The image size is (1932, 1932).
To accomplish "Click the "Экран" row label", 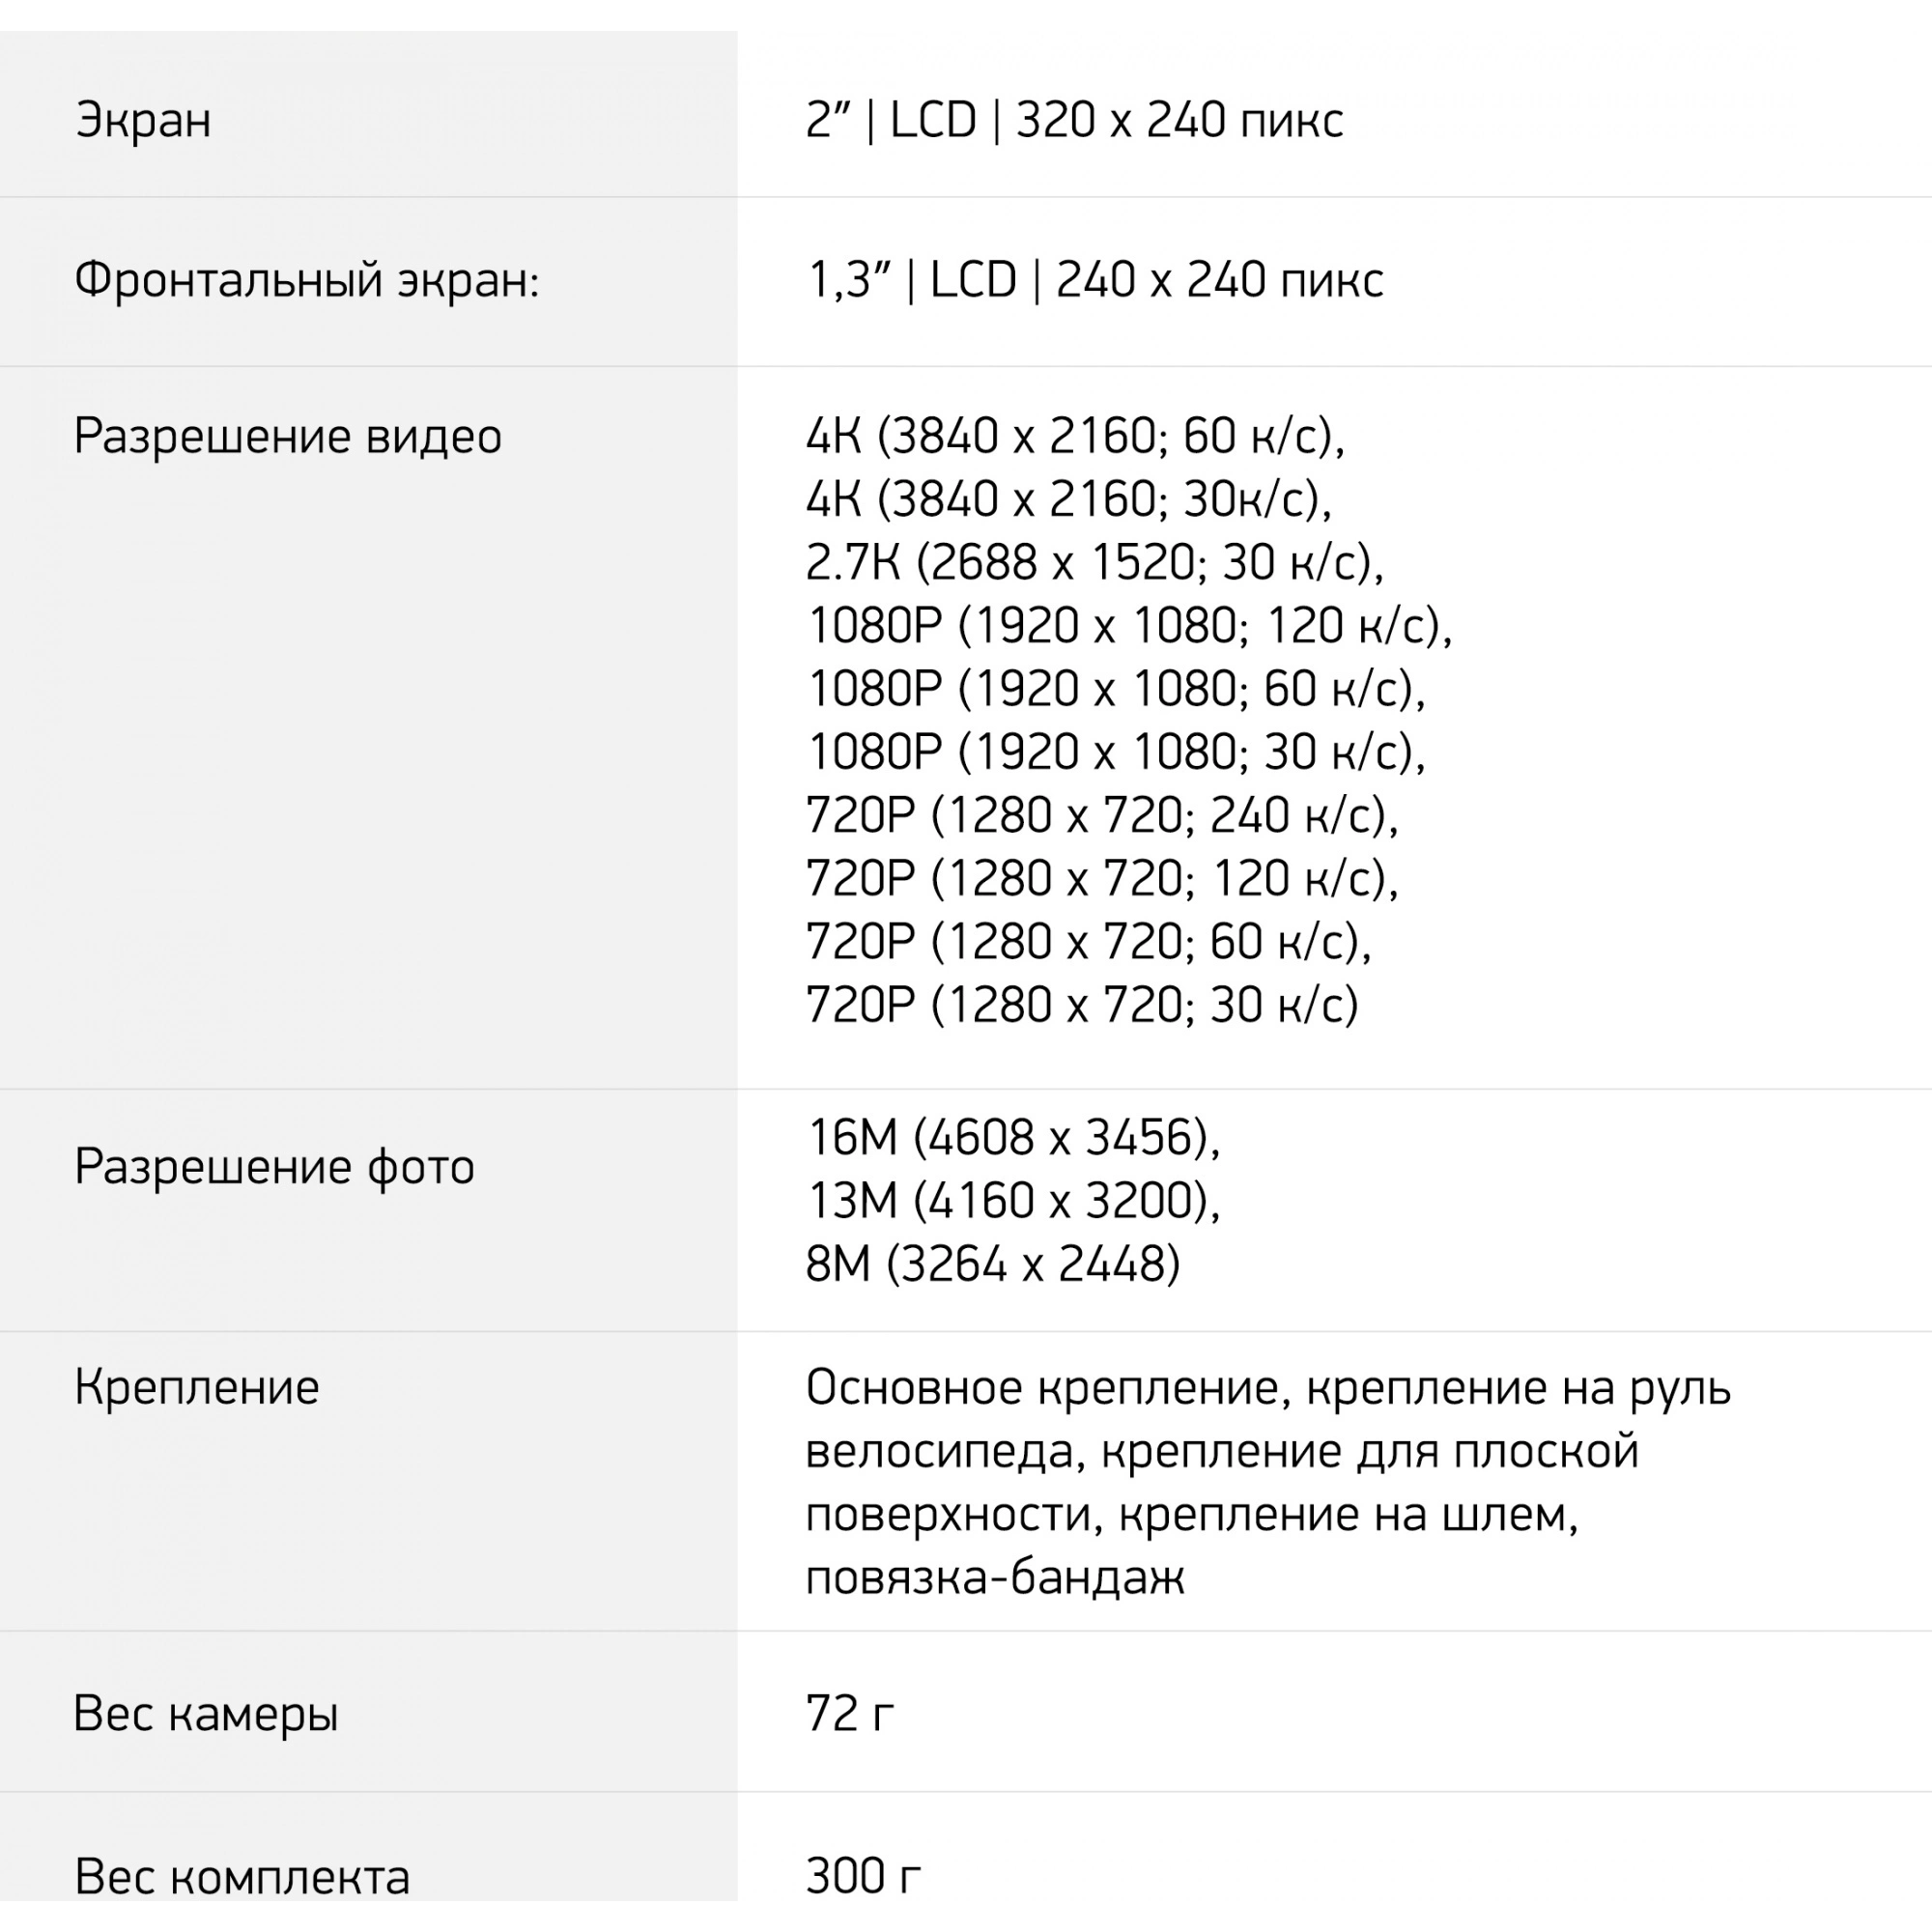I will tap(143, 121).
